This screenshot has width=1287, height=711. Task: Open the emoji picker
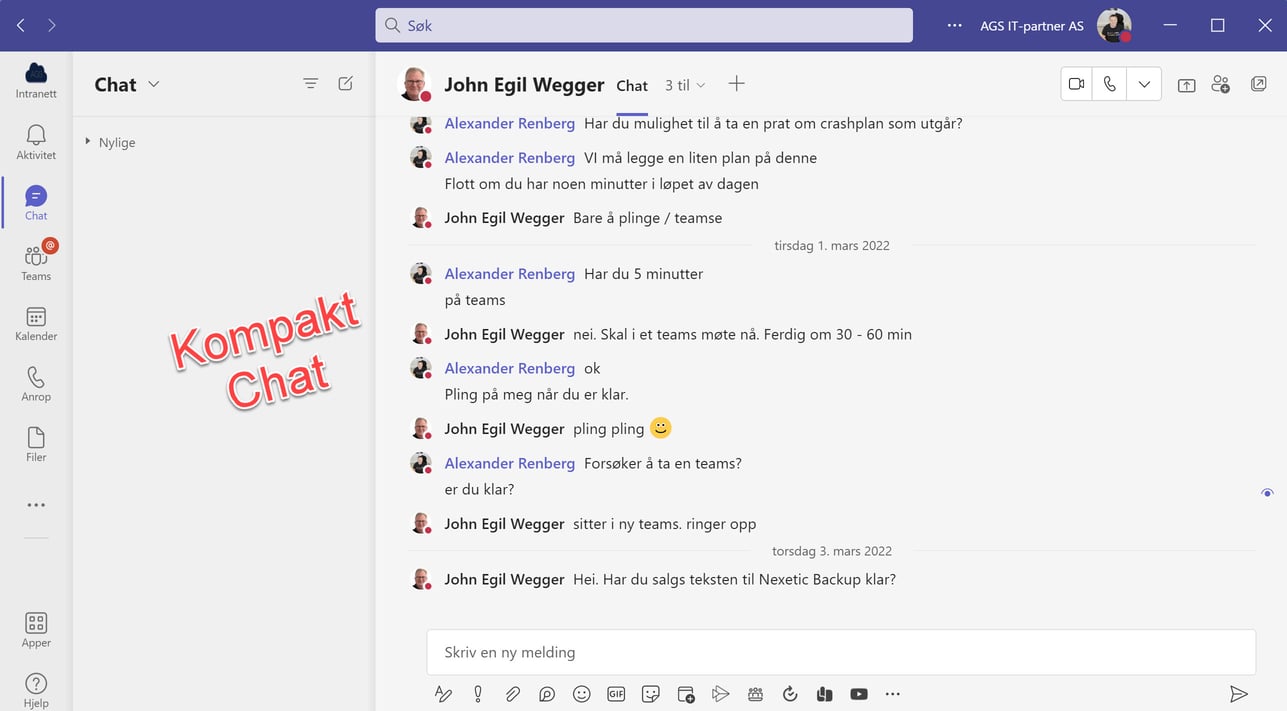tap(582, 694)
